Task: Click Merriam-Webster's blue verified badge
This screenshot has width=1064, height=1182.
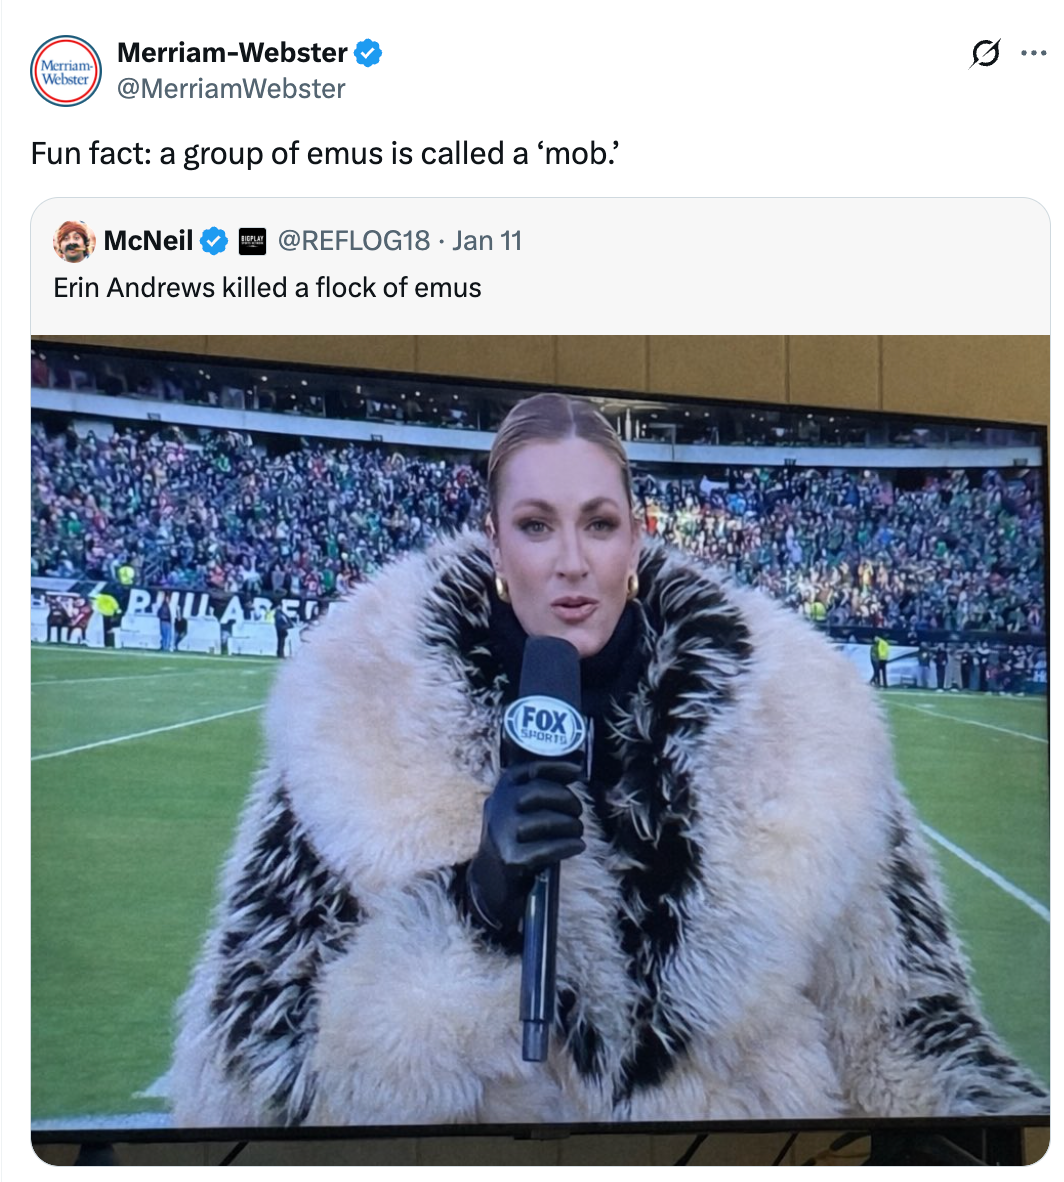Action: (x=368, y=53)
